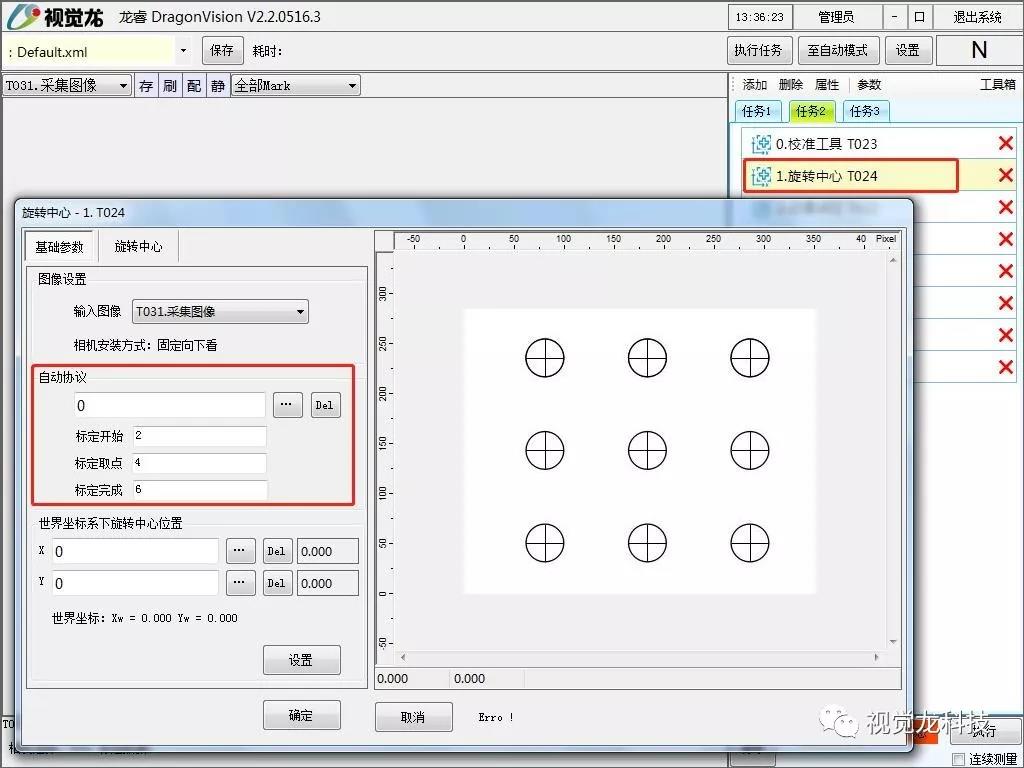
Task: Open the 输入图像 dropdown in the dialog
Action: point(220,312)
